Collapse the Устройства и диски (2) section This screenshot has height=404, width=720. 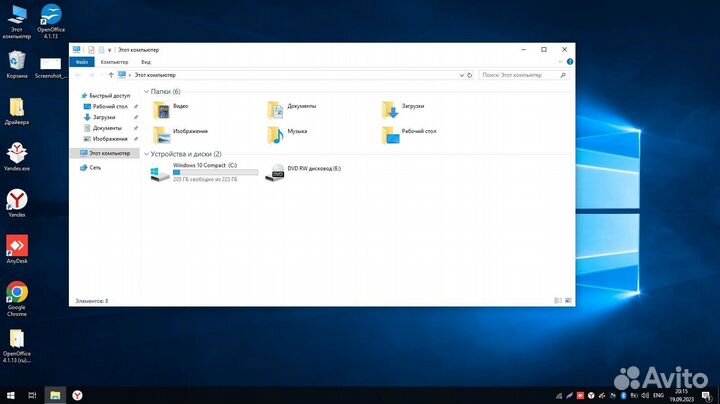(x=146, y=154)
